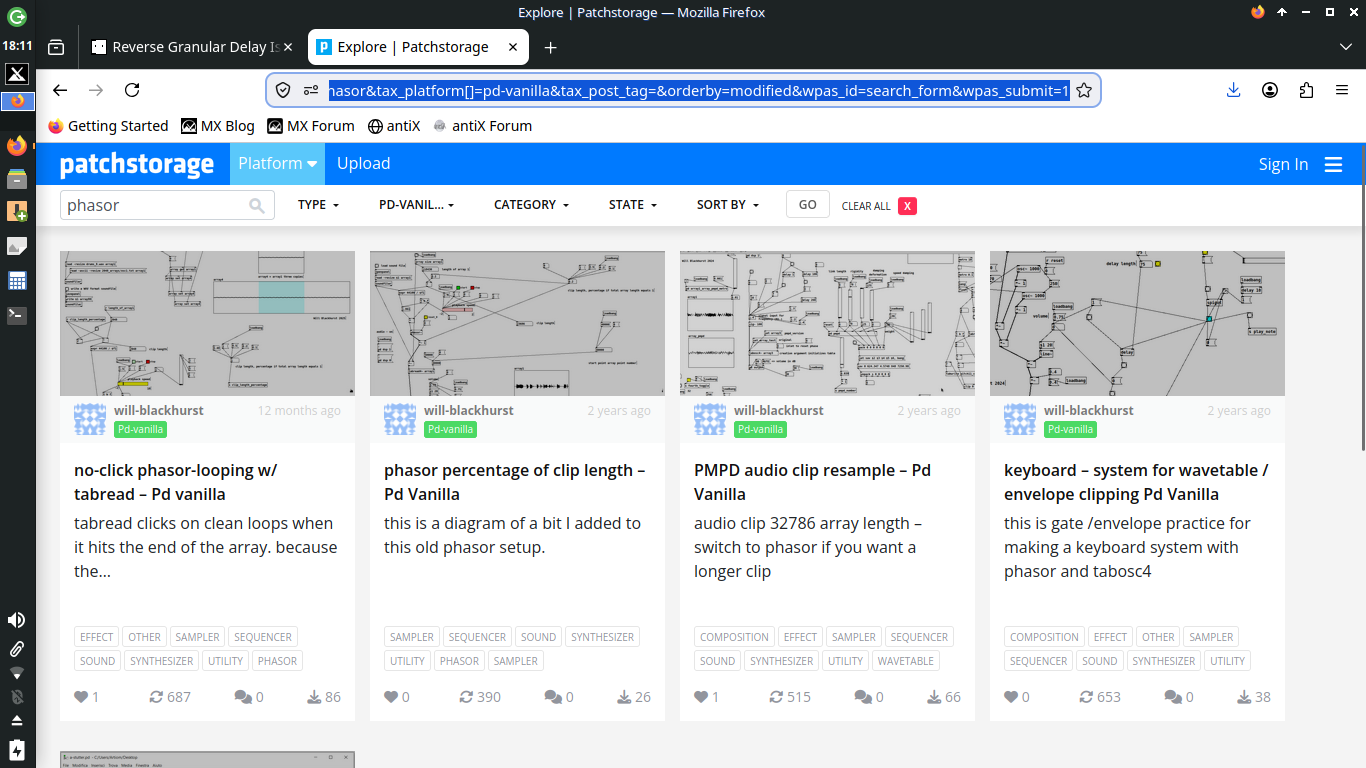Click the Firefox back arrow button
This screenshot has height=768, width=1366.
[x=60, y=90]
